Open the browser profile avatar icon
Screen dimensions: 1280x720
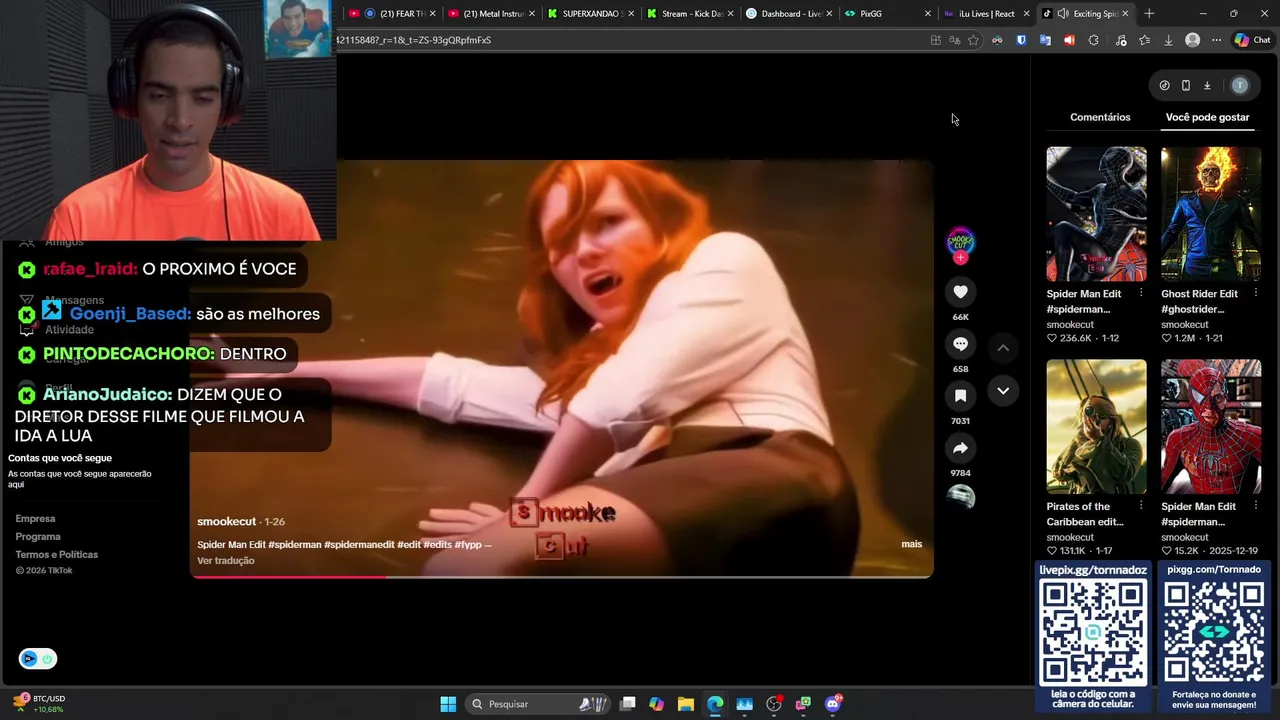point(1192,40)
